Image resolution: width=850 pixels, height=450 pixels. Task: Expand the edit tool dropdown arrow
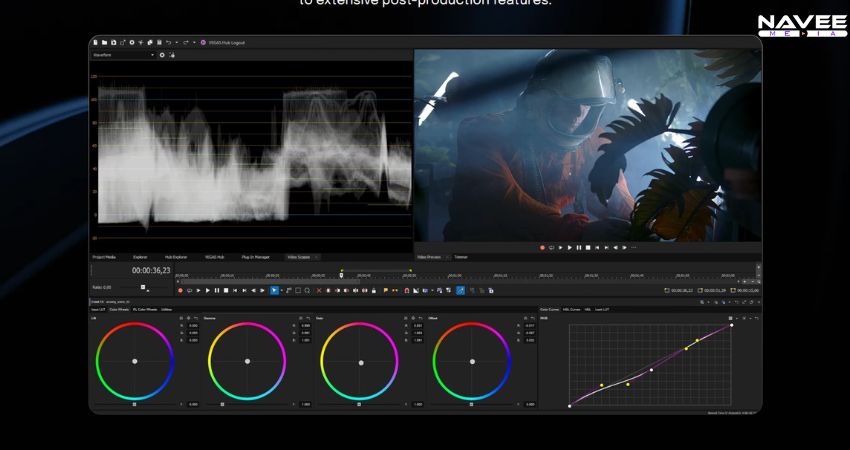(x=281, y=291)
